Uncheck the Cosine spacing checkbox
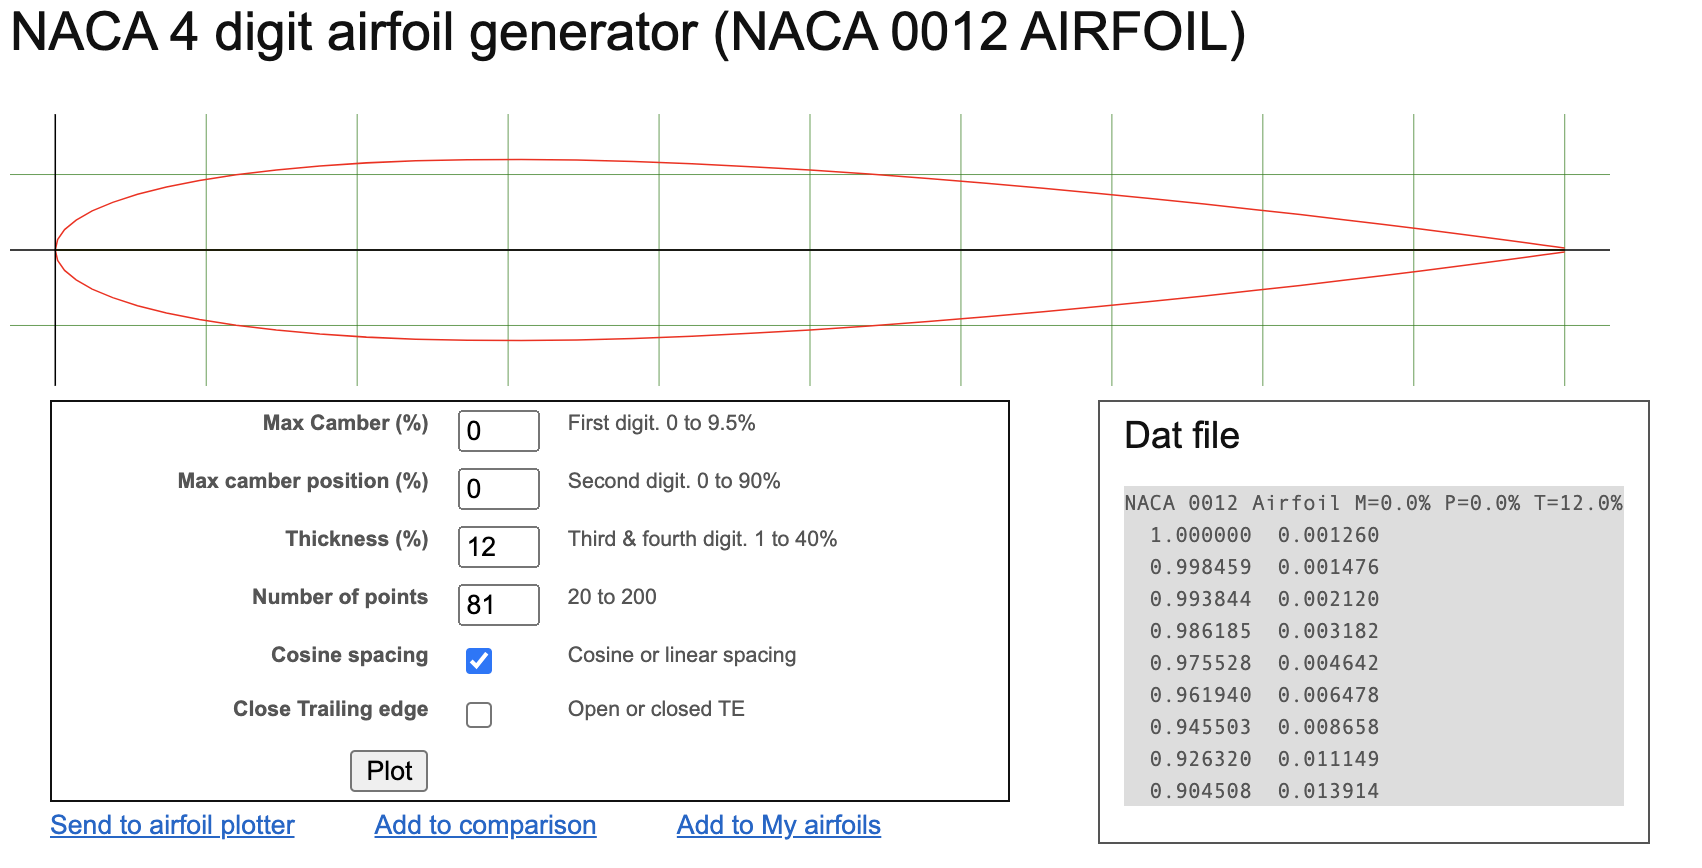Viewport: 1702px width, 868px height. point(479,661)
